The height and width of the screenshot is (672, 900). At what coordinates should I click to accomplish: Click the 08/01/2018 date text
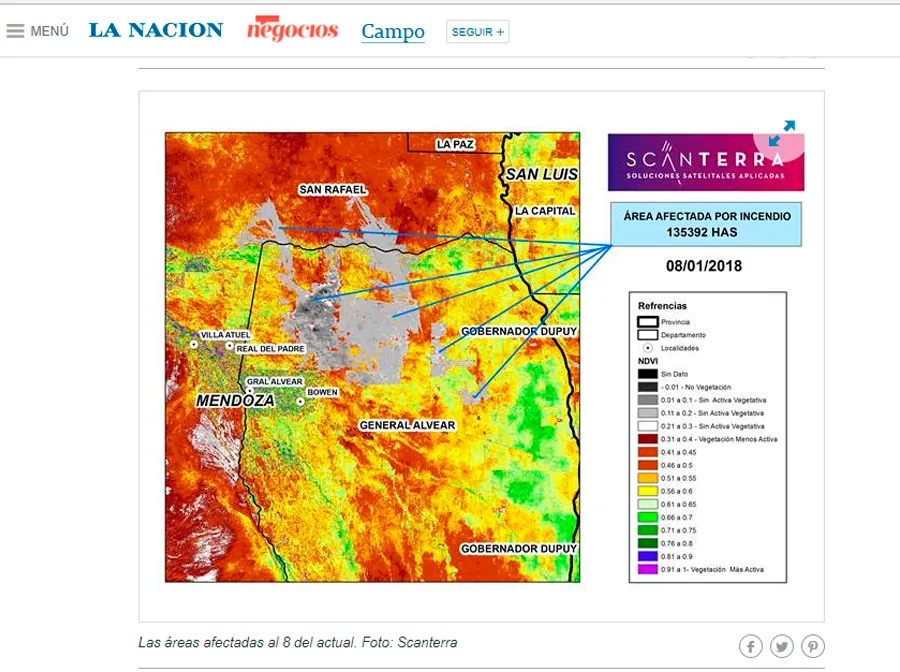[x=704, y=267]
